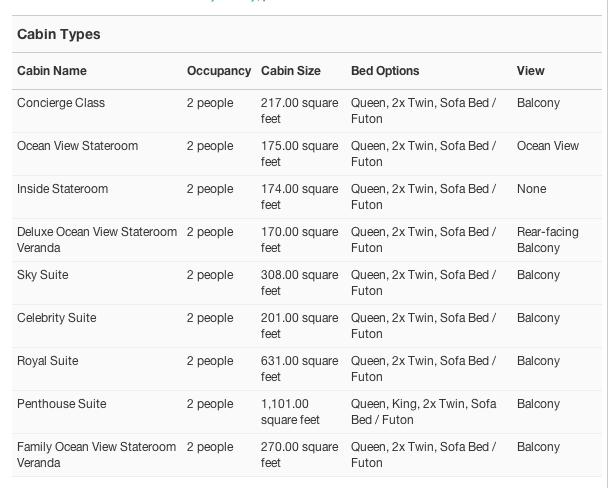Select the Sky Suite cabin name
This screenshot has height=488, width=608.
tap(43, 275)
